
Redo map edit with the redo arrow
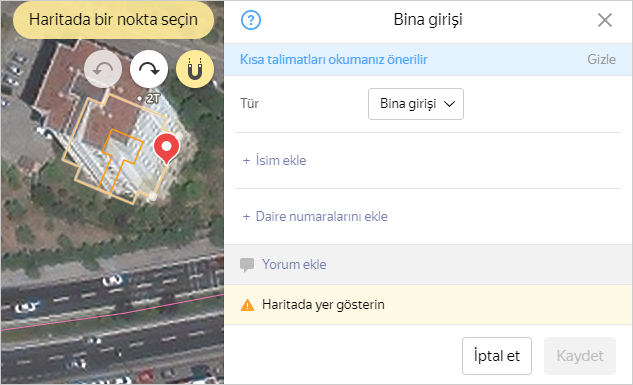(x=149, y=69)
